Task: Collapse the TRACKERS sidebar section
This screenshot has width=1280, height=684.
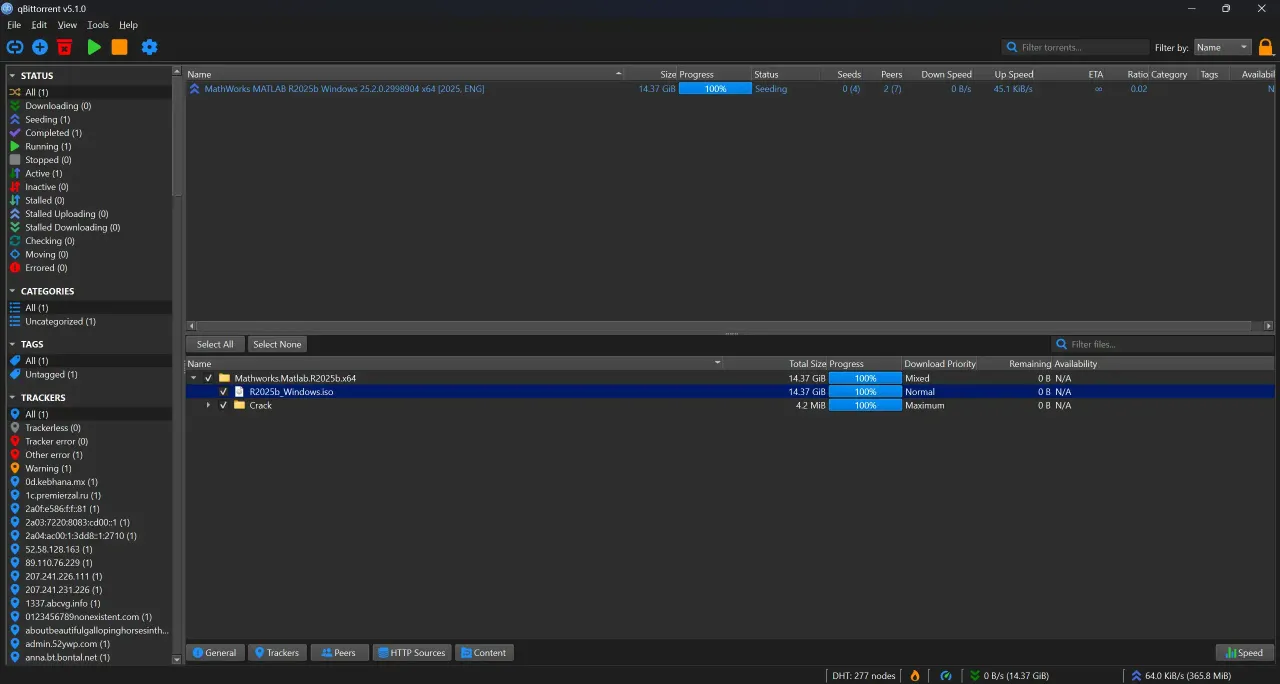Action: point(12,398)
